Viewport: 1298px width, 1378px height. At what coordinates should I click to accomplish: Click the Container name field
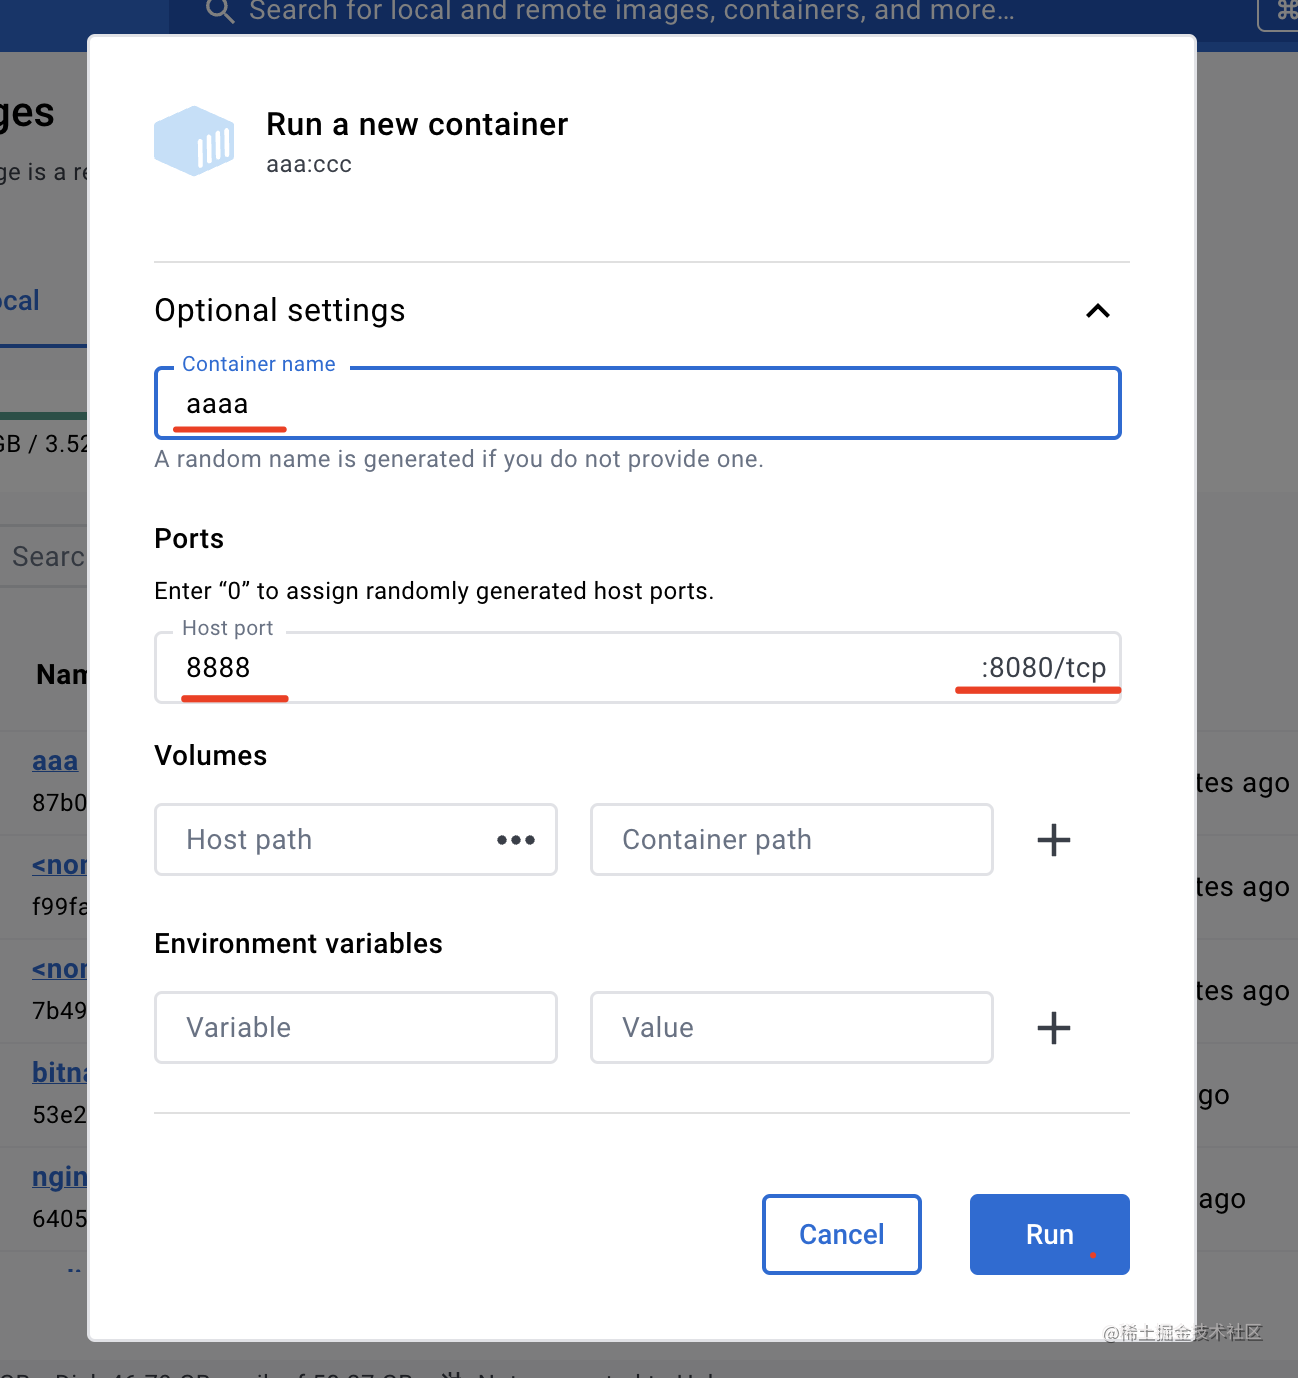(637, 404)
